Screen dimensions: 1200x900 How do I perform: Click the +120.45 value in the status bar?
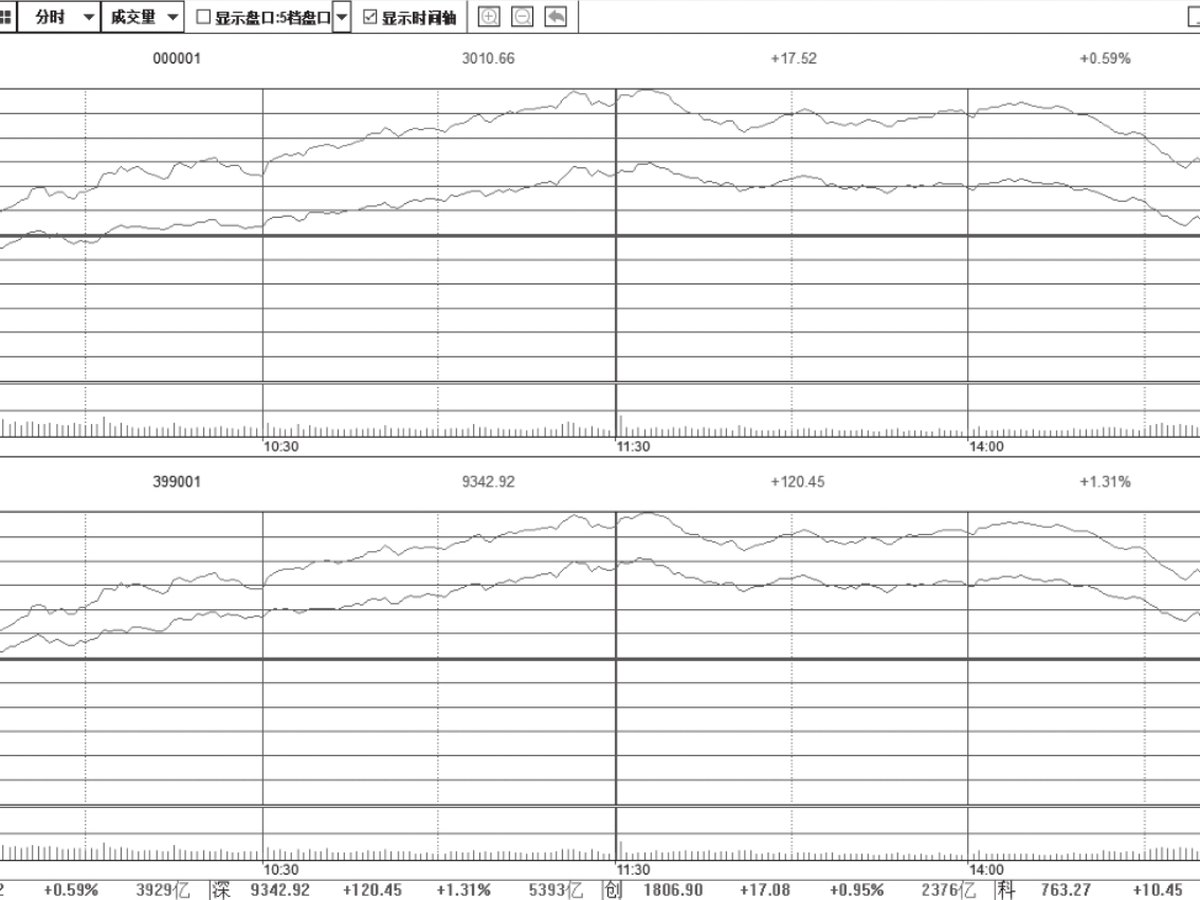[372, 890]
